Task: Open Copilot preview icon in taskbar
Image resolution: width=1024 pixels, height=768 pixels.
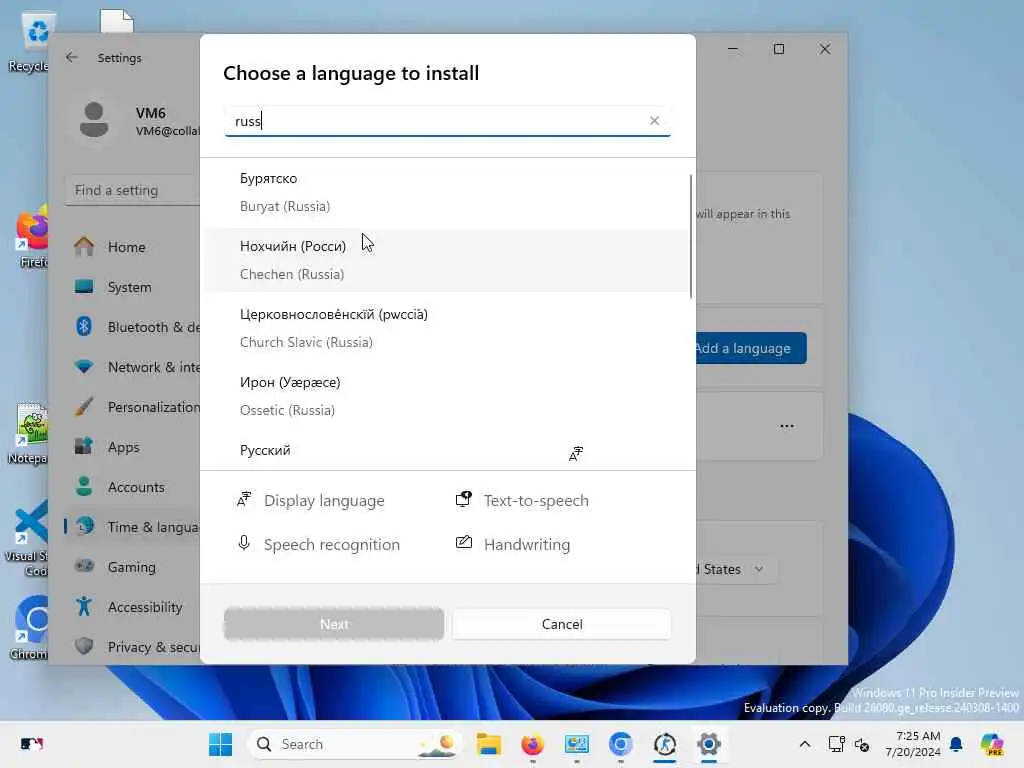Action: coord(991,744)
